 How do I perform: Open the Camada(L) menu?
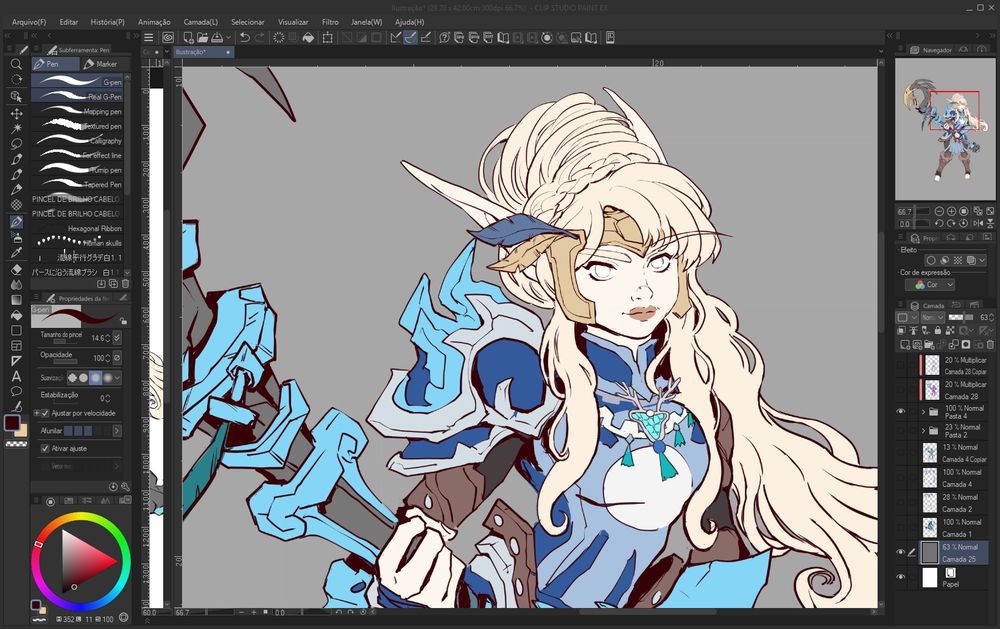click(200, 22)
